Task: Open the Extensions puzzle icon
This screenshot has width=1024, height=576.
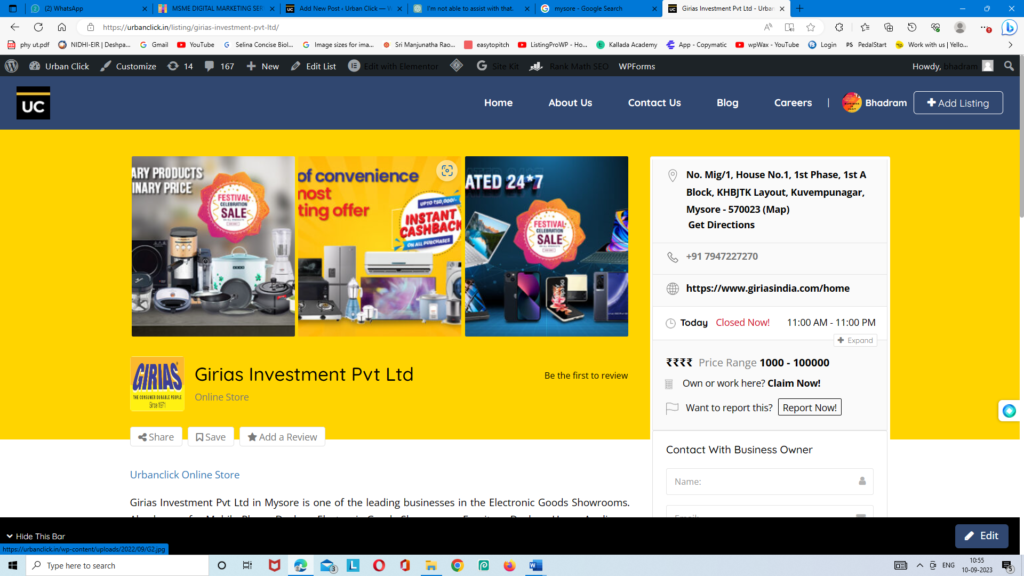Action: (839, 27)
